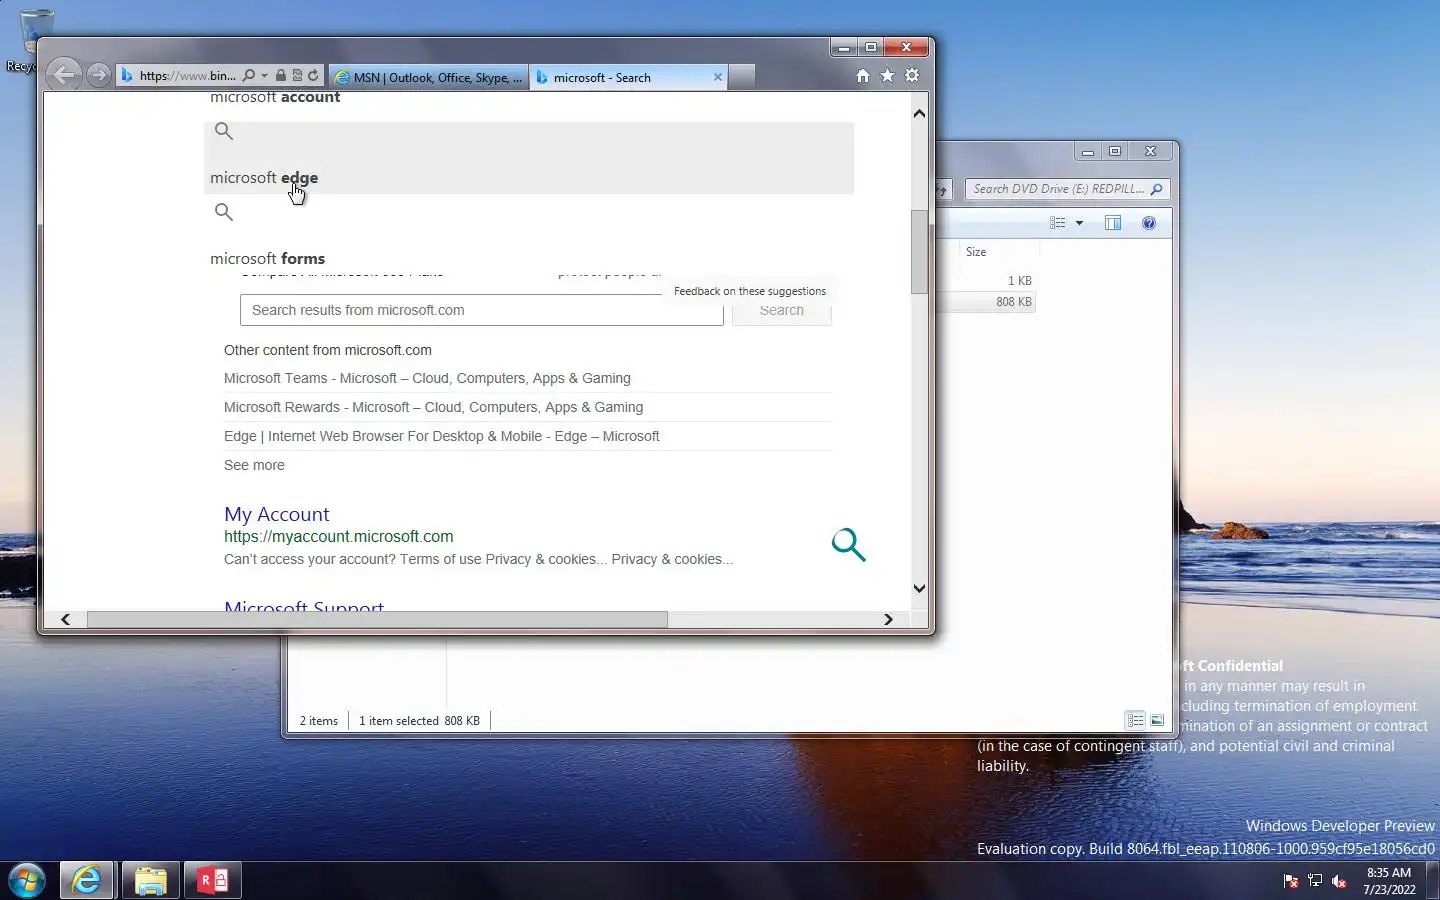Click the red application taskbar icon
This screenshot has width=1440, height=900.
click(x=213, y=880)
